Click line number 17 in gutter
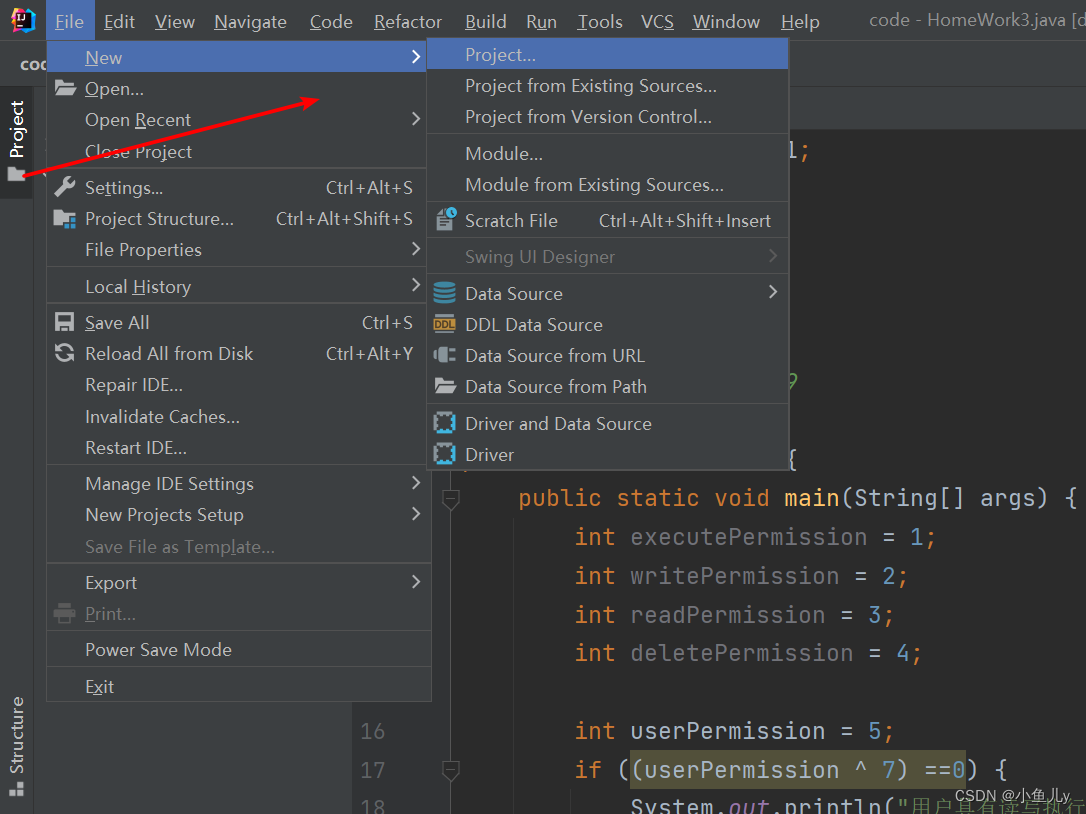This screenshot has width=1086, height=814. click(373, 770)
